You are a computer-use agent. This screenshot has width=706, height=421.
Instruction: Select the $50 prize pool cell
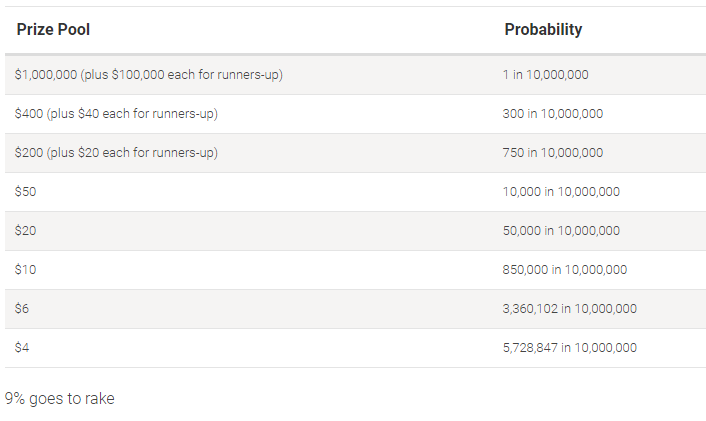point(24,192)
